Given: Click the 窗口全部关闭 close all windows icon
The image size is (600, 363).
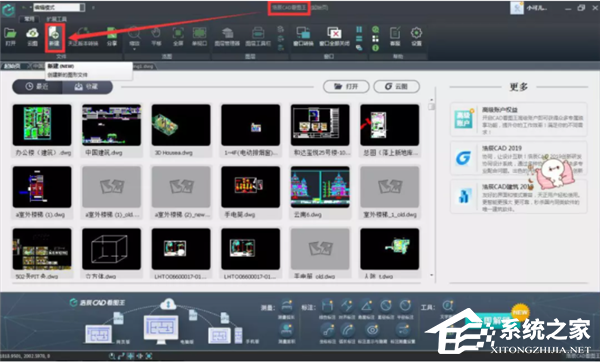Looking at the screenshot, I should tap(334, 37).
